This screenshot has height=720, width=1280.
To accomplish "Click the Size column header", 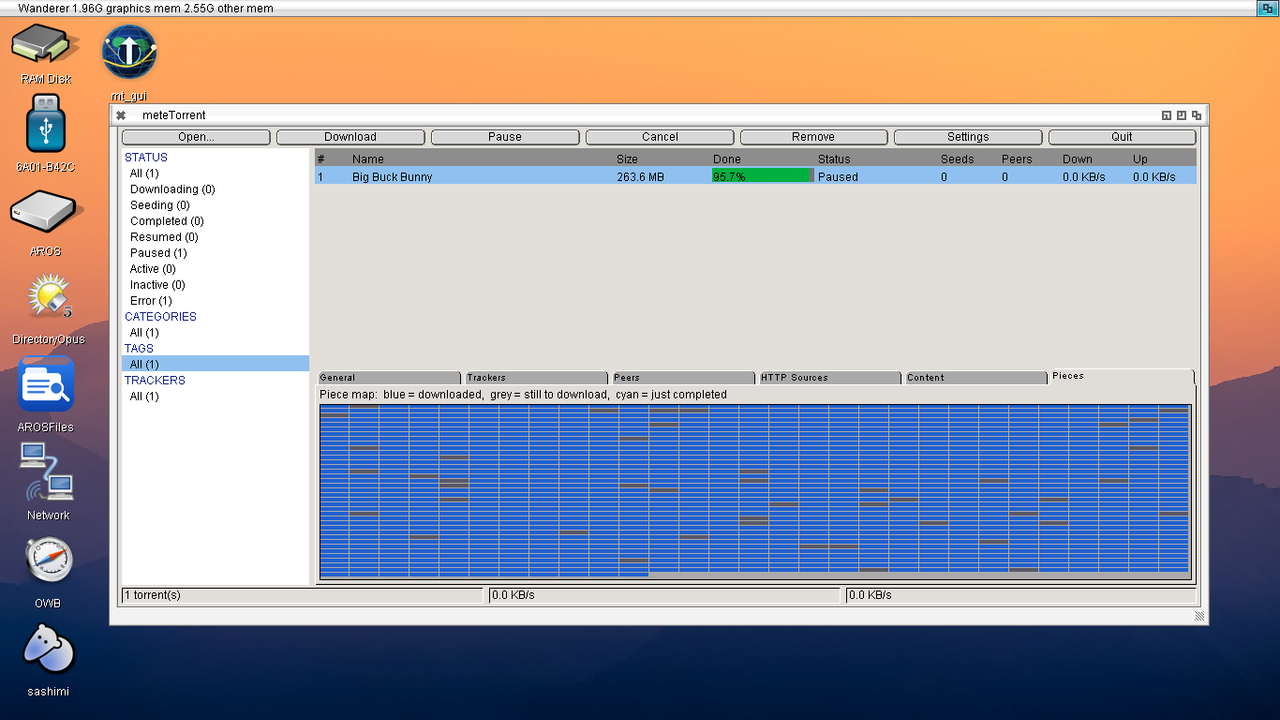I will pyautogui.click(x=627, y=159).
